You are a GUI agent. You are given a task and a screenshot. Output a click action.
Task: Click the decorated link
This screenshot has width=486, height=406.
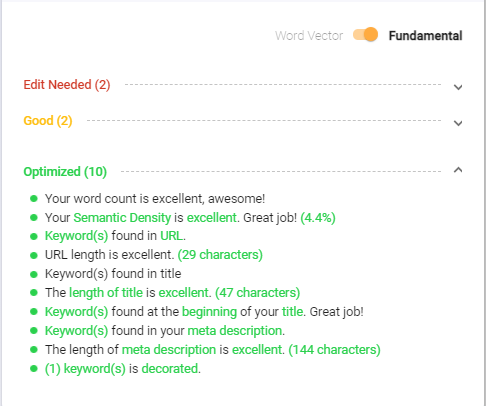pos(170,369)
